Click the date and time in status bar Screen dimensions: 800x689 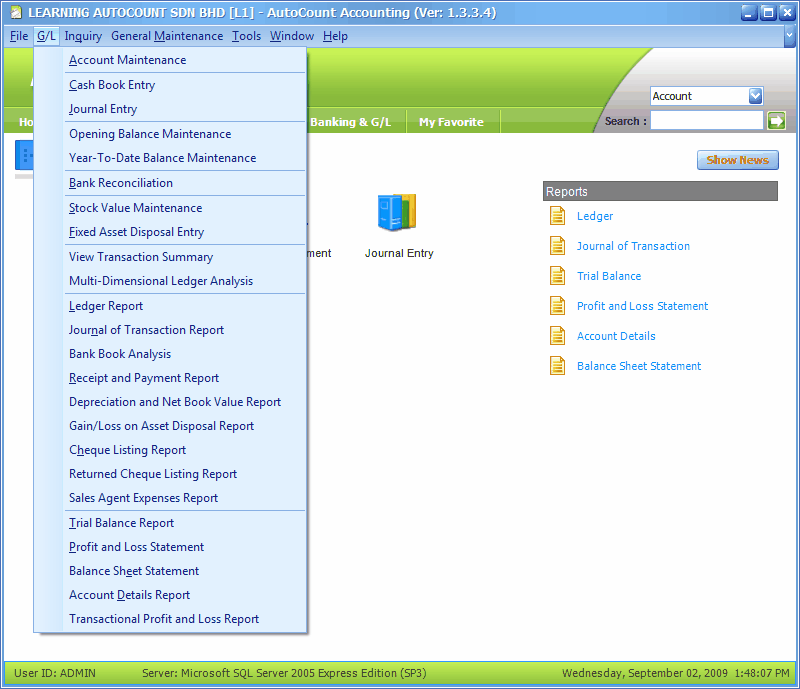point(676,673)
